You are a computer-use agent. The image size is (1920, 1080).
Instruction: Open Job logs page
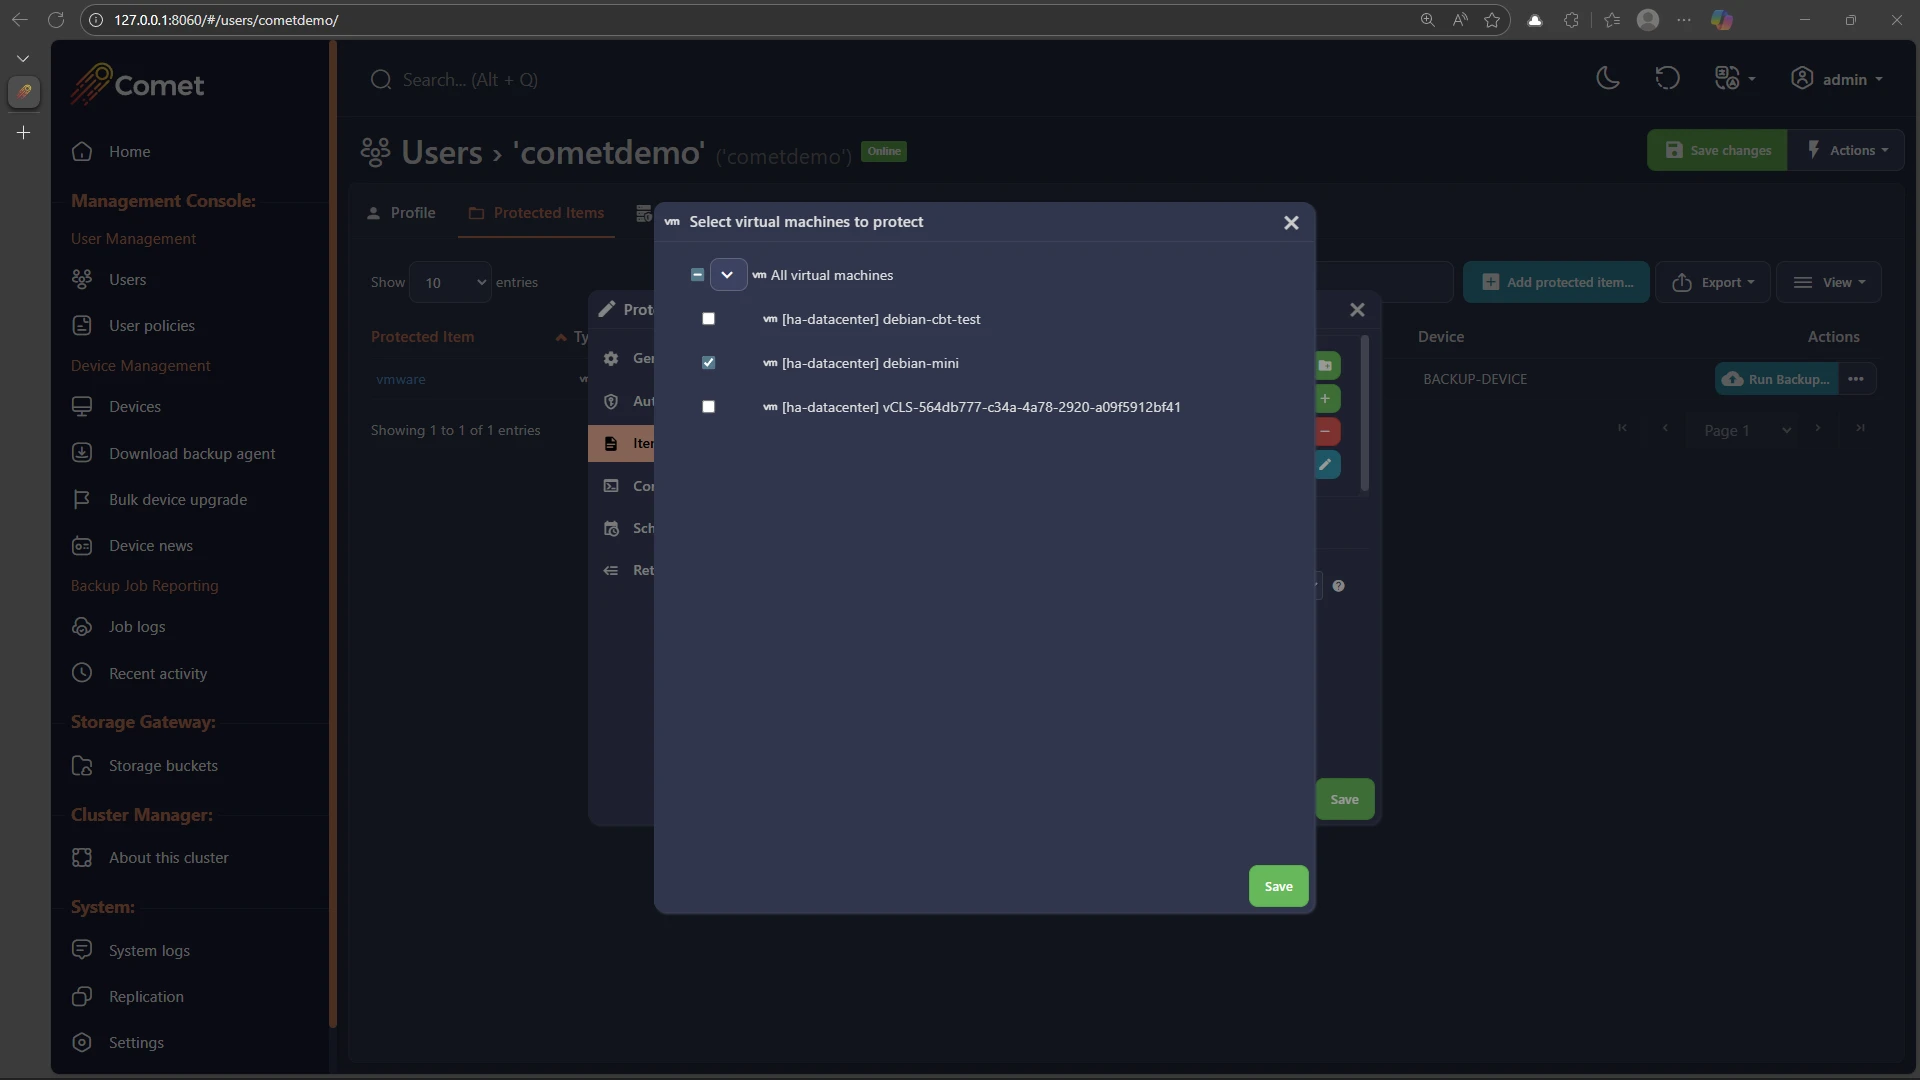(137, 627)
